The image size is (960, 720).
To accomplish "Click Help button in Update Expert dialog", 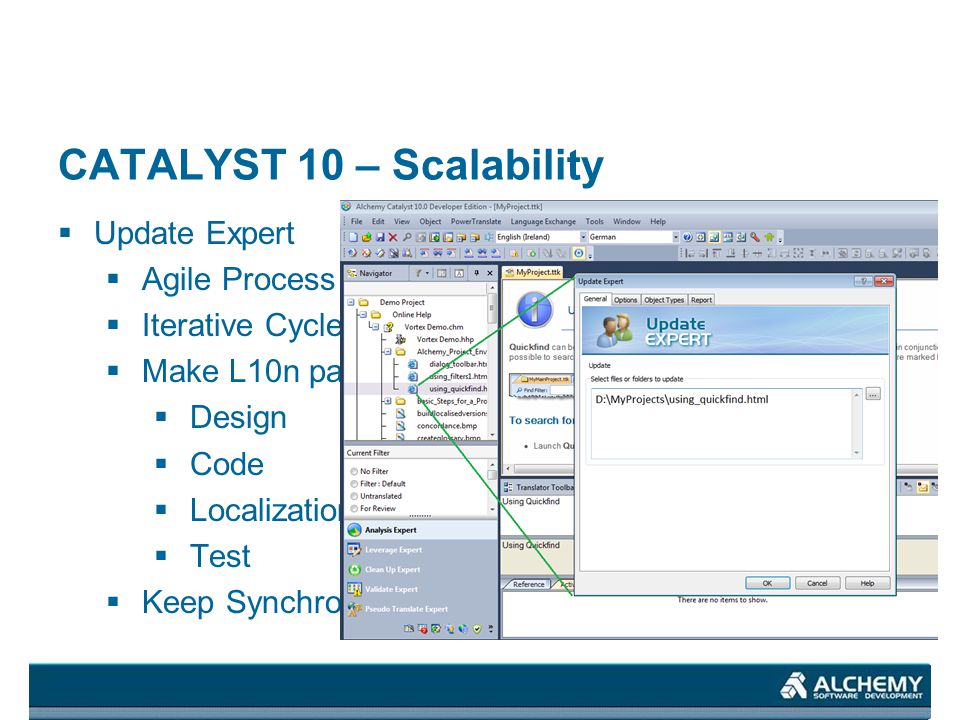I will [x=867, y=583].
